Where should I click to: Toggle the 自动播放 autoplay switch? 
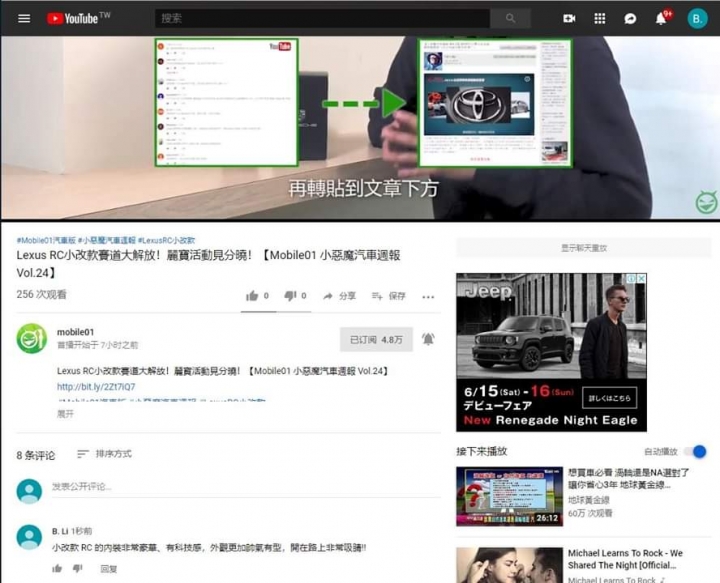click(x=696, y=452)
